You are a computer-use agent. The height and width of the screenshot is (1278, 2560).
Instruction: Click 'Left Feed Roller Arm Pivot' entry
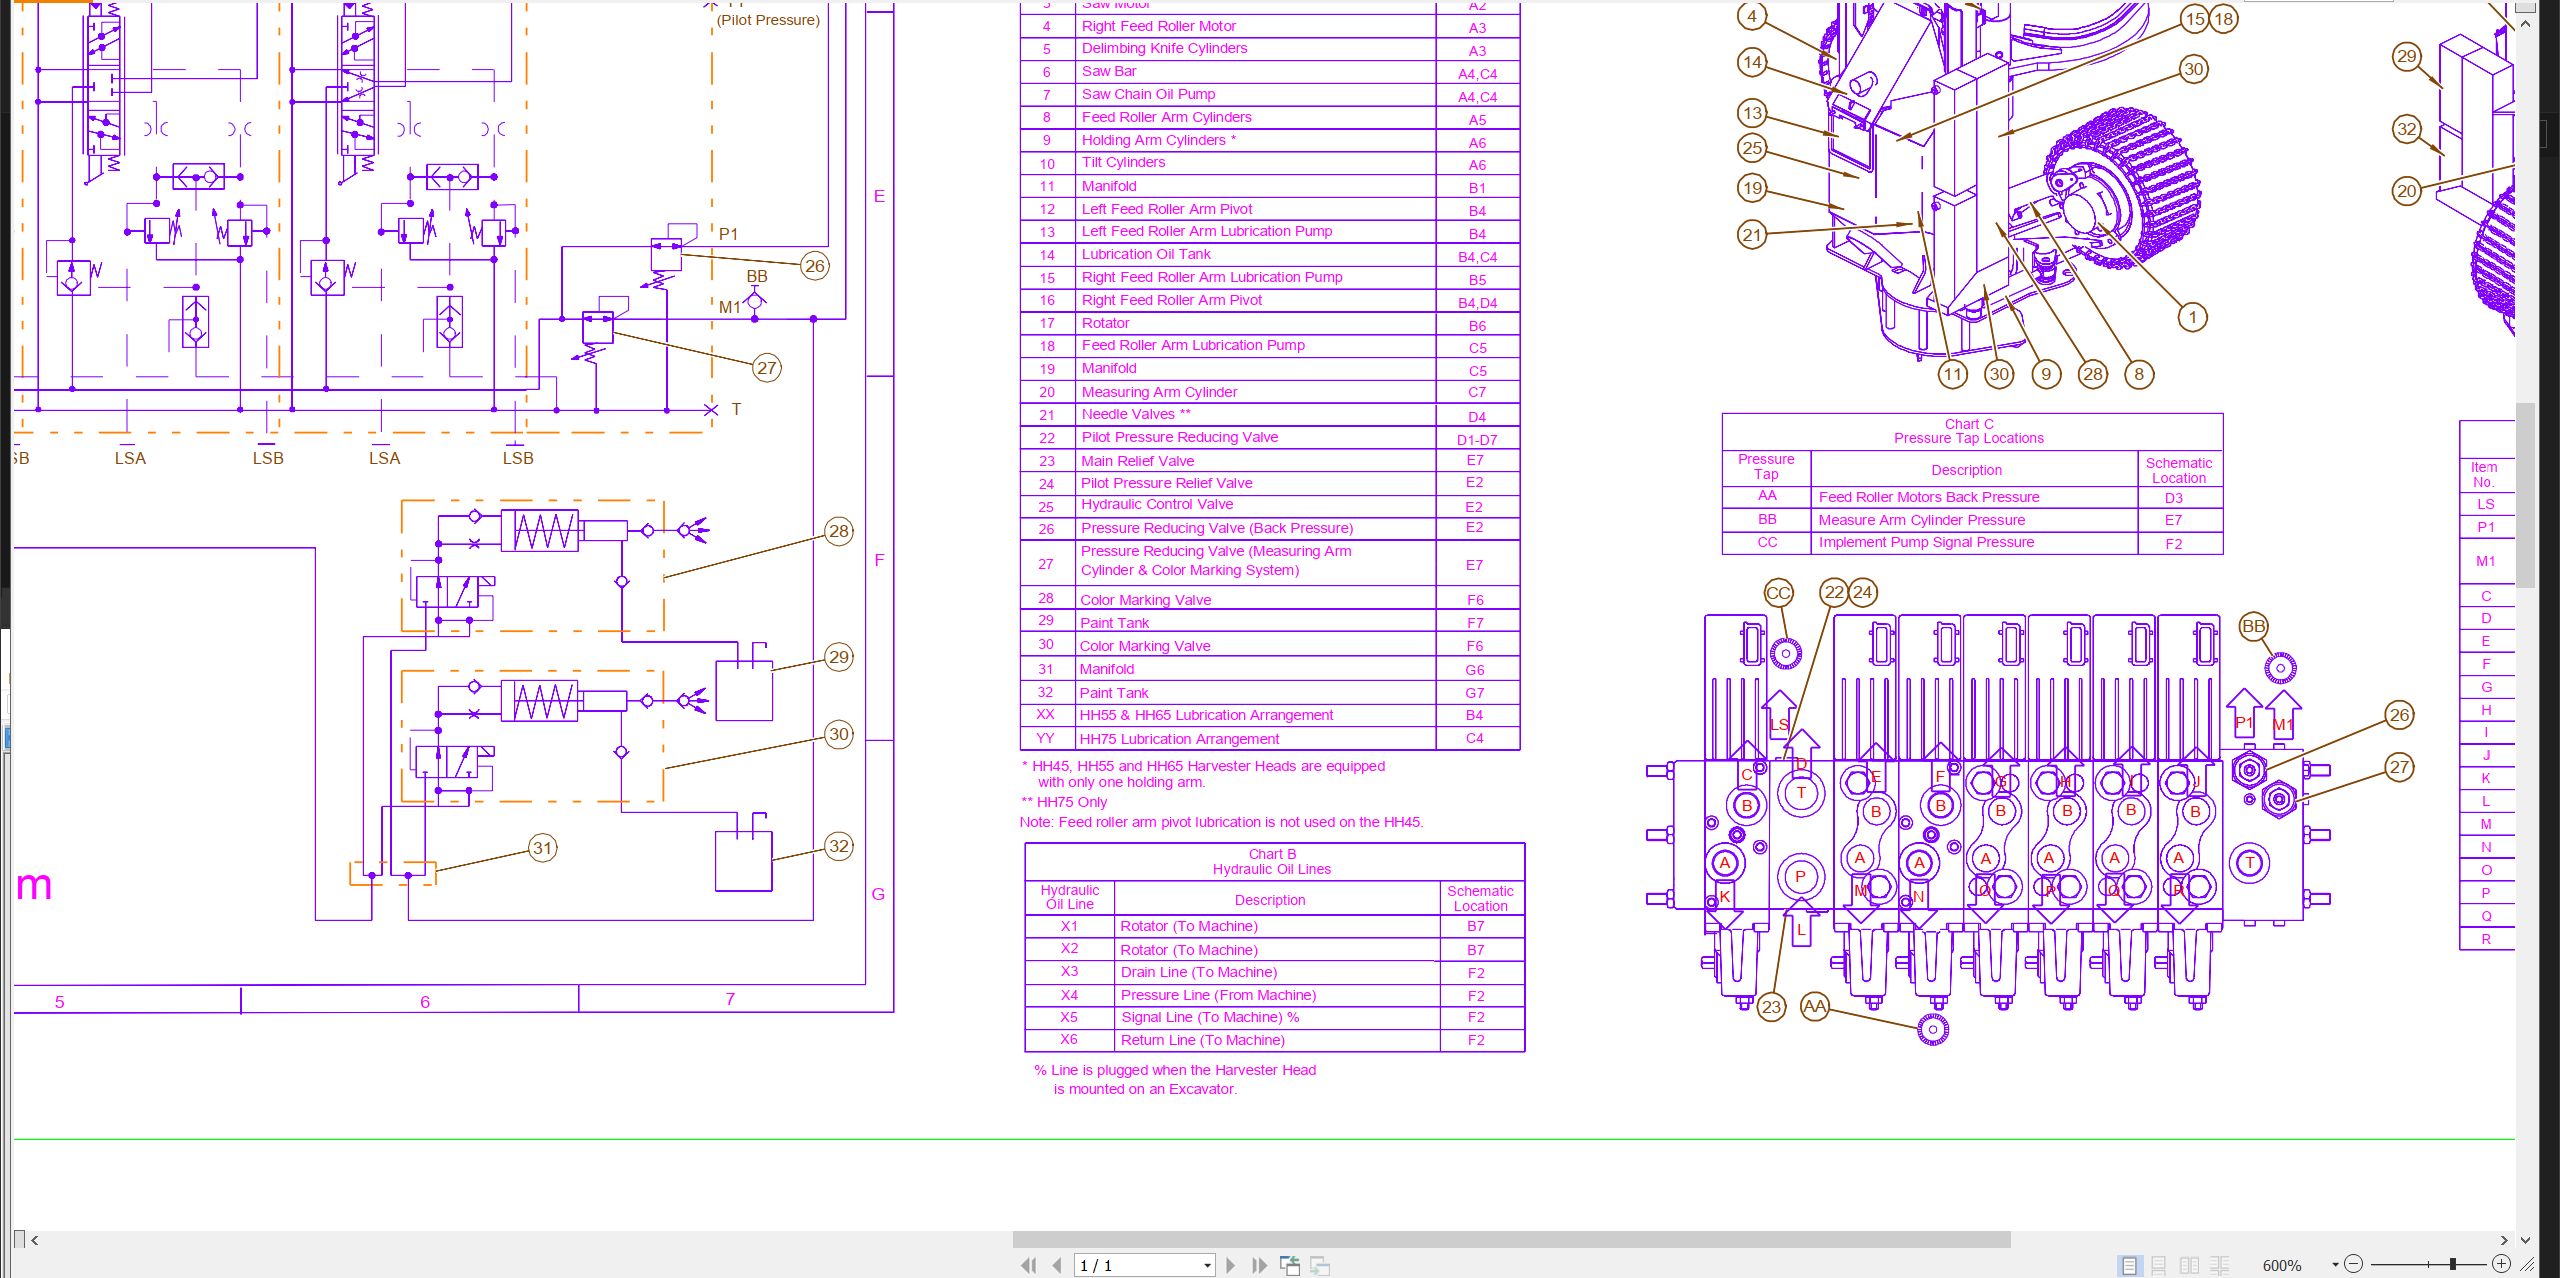point(1166,209)
